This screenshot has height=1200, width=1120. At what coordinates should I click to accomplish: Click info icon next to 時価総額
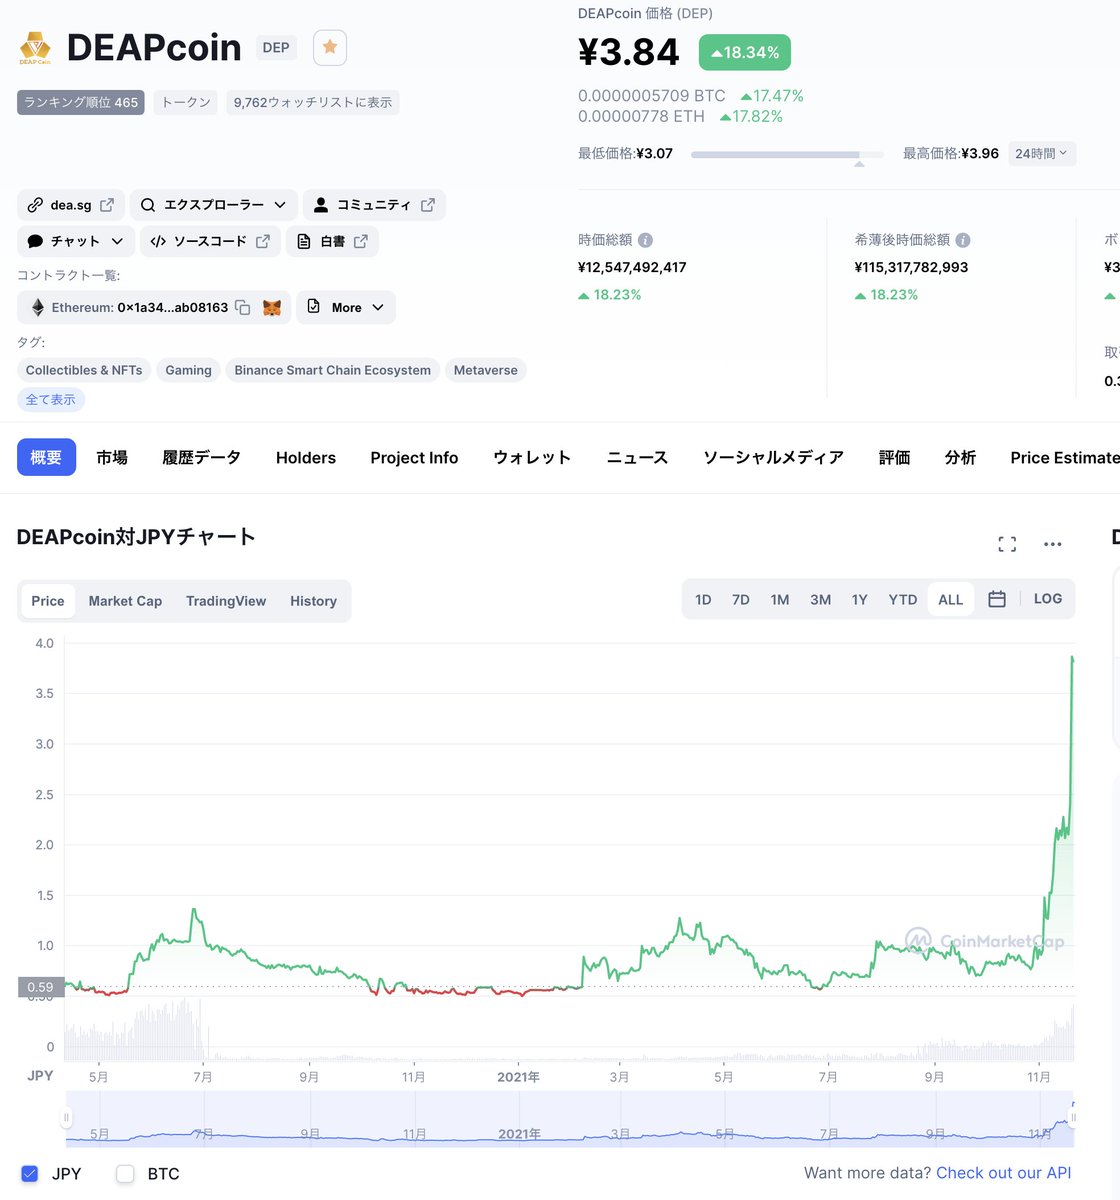[645, 240]
